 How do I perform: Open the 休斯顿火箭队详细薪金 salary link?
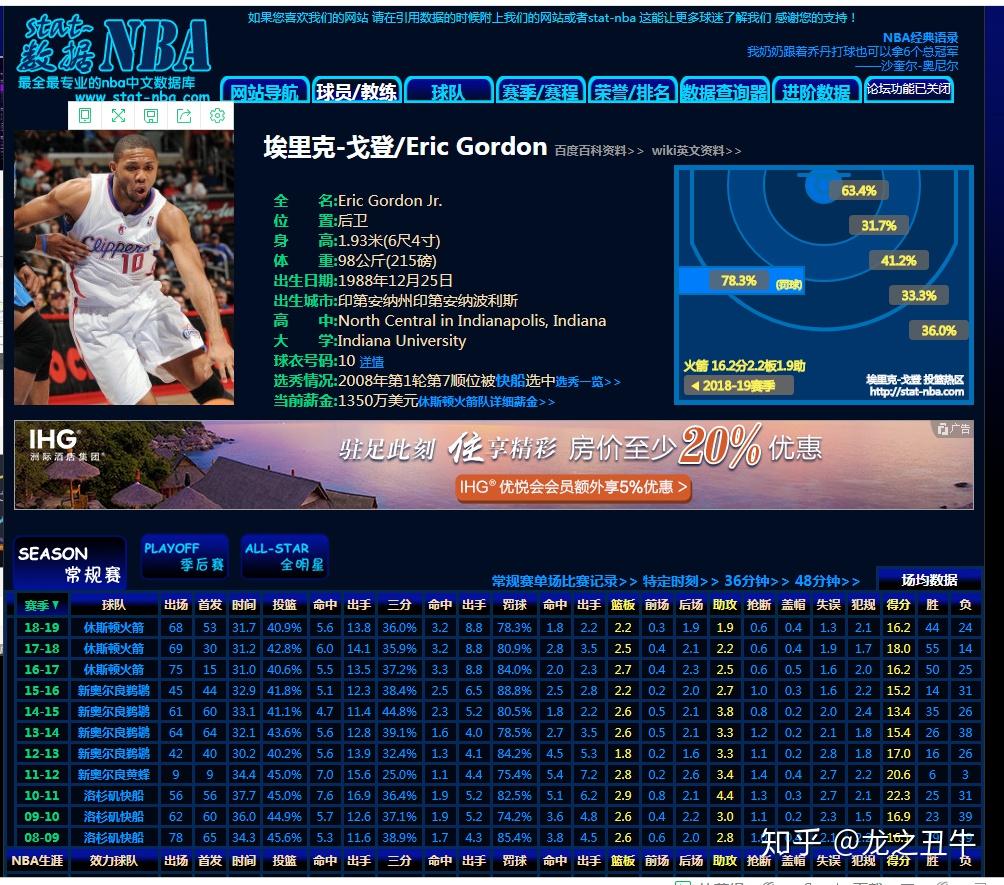click(x=486, y=401)
